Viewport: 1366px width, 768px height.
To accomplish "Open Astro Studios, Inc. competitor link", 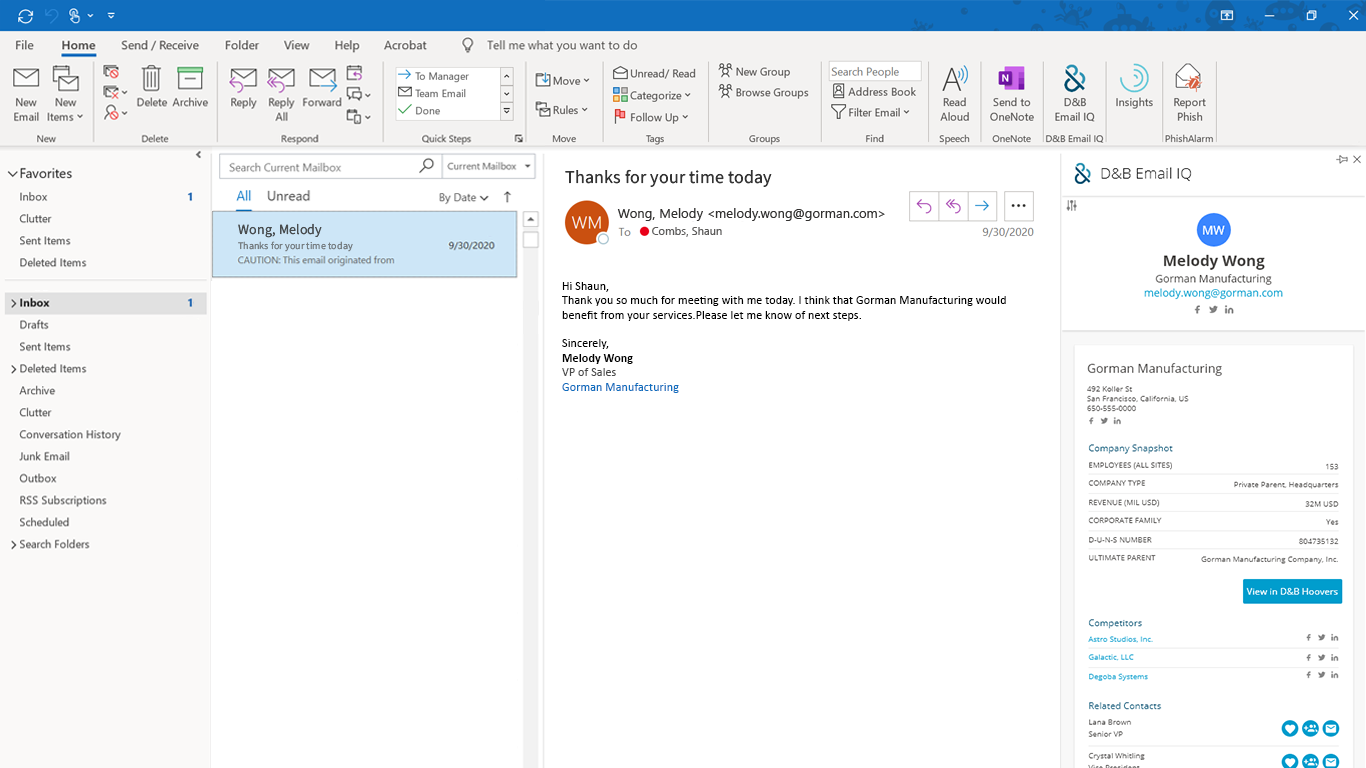I will click(1120, 639).
